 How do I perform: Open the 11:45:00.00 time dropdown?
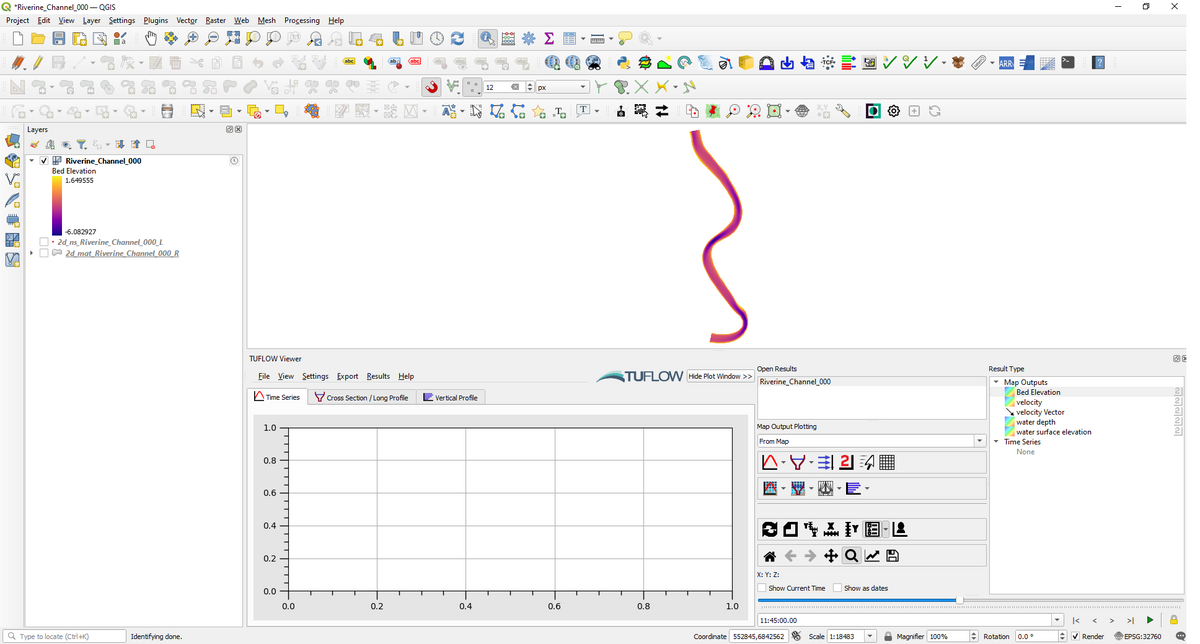(x=1058, y=621)
